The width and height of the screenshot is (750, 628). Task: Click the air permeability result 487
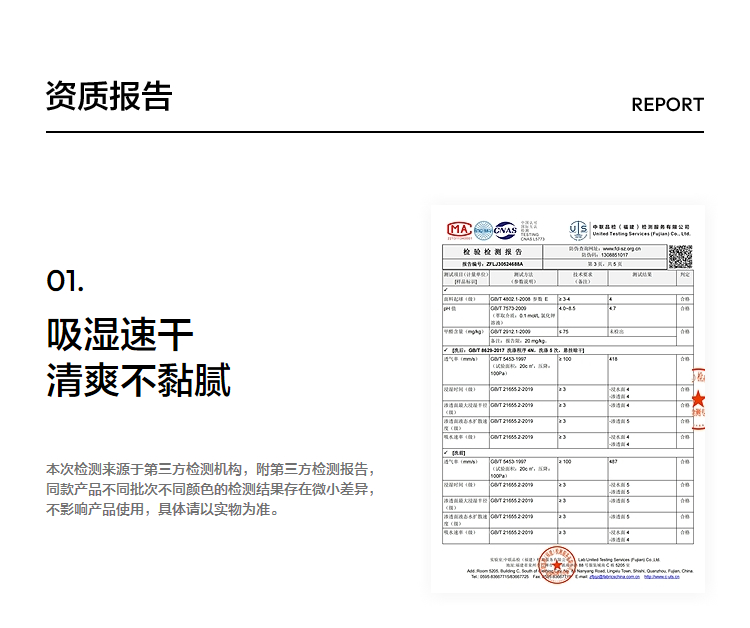(x=613, y=462)
